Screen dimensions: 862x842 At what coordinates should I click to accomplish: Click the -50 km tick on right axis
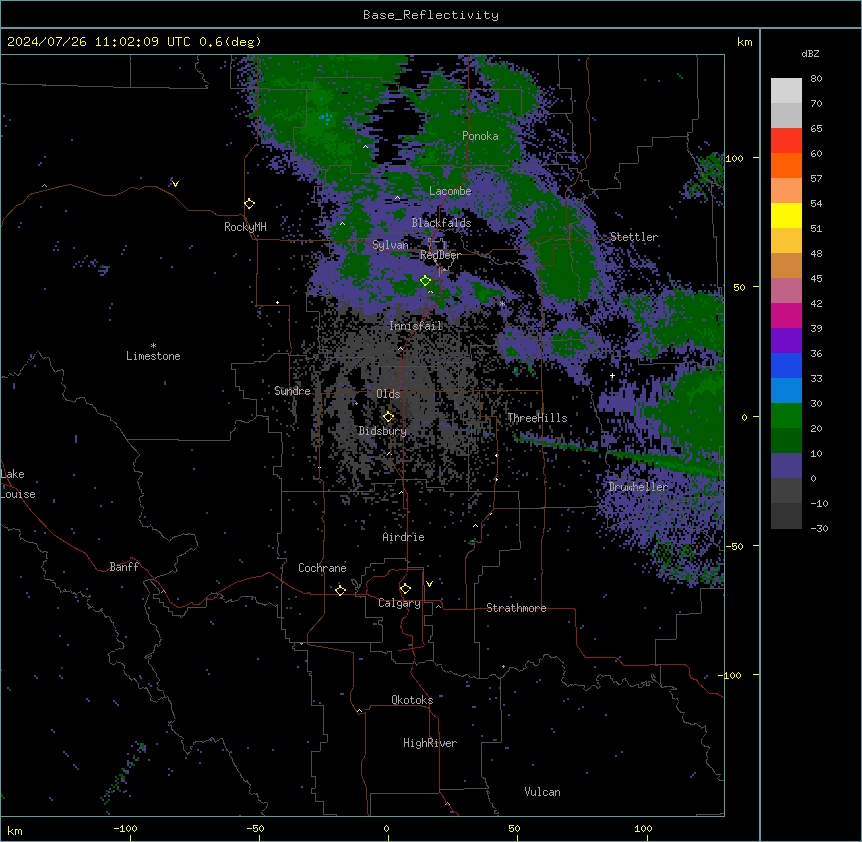tap(734, 546)
